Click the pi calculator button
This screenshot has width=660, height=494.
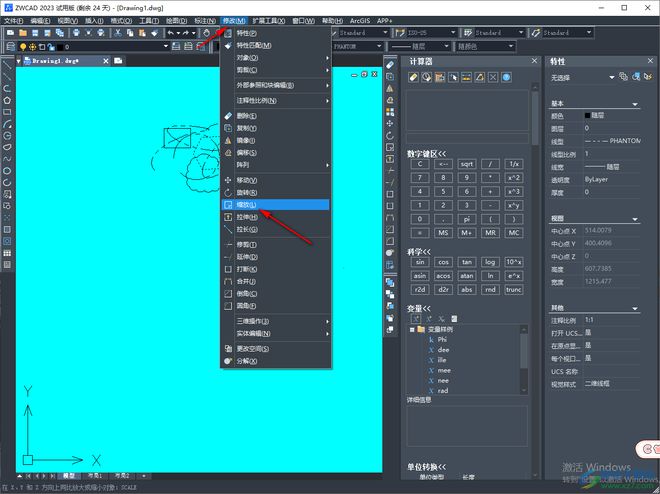click(x=466, y=219)
